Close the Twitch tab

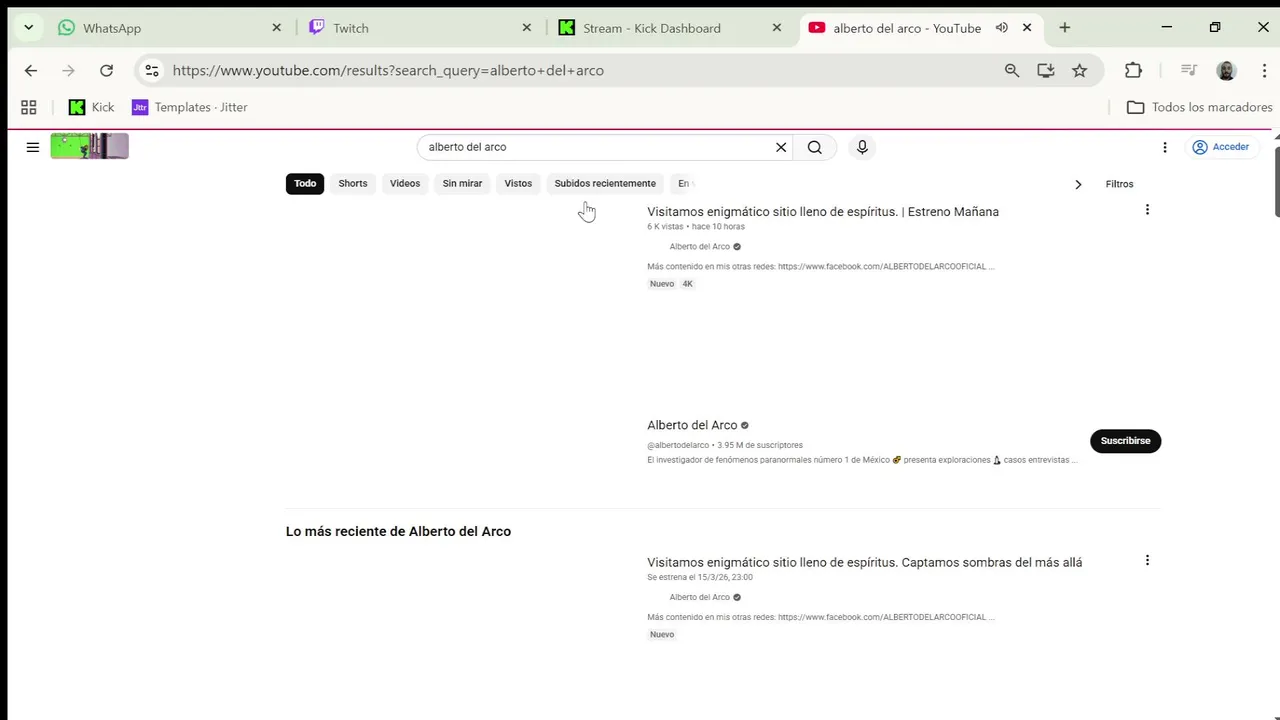coord(527,28)
